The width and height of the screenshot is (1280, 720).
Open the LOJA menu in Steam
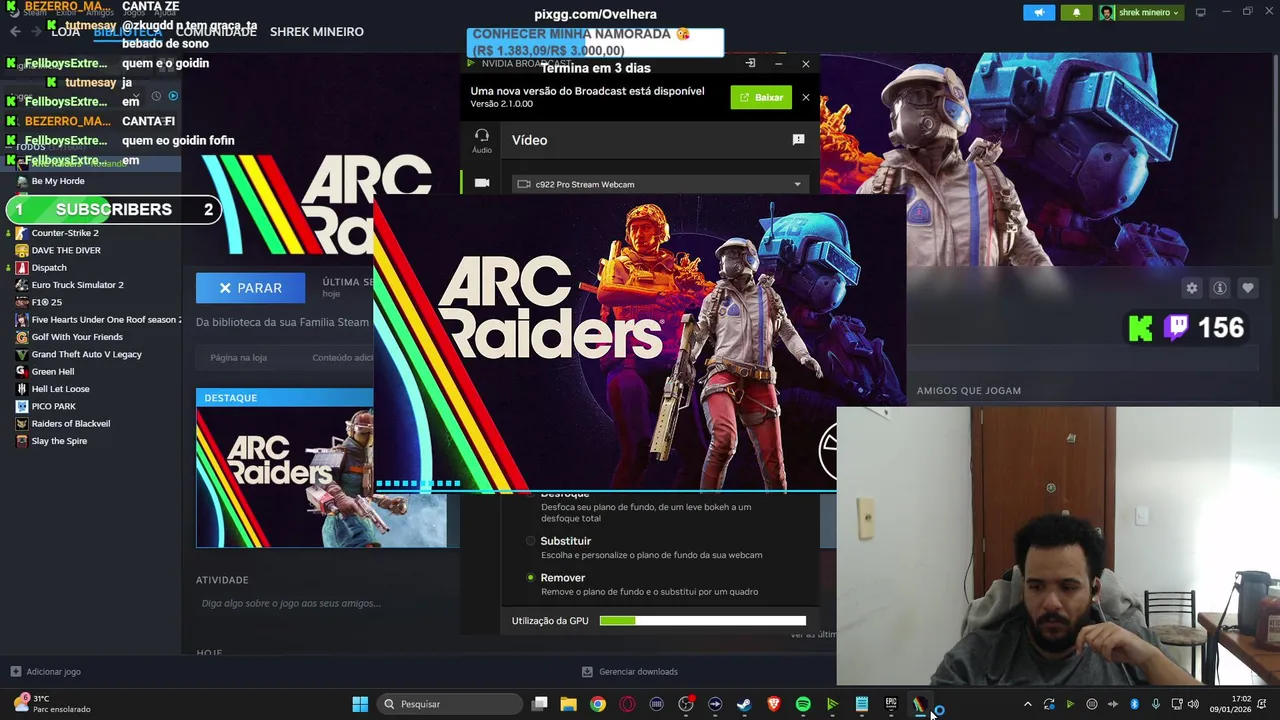coord(65,32)
